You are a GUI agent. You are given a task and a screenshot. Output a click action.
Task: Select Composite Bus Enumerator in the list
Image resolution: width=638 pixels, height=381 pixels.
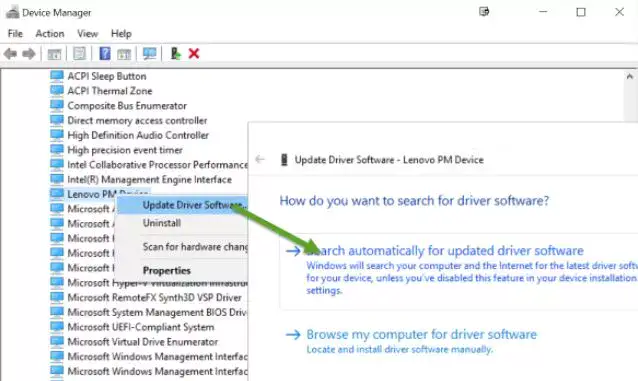coord(127,106)
